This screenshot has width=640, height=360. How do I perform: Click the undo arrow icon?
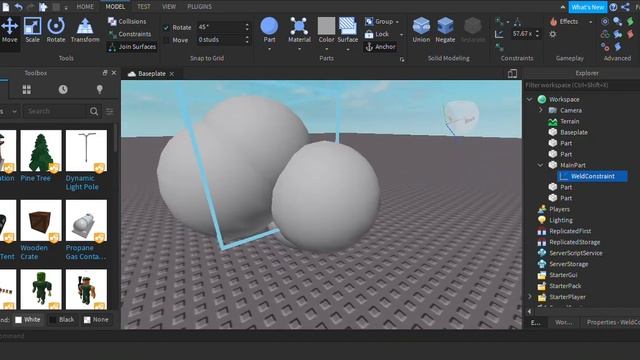coord(18,7)
